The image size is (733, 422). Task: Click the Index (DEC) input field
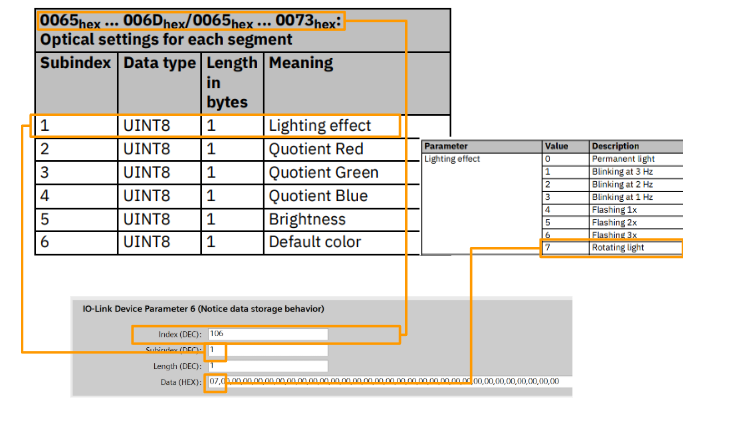coord(267,334)
